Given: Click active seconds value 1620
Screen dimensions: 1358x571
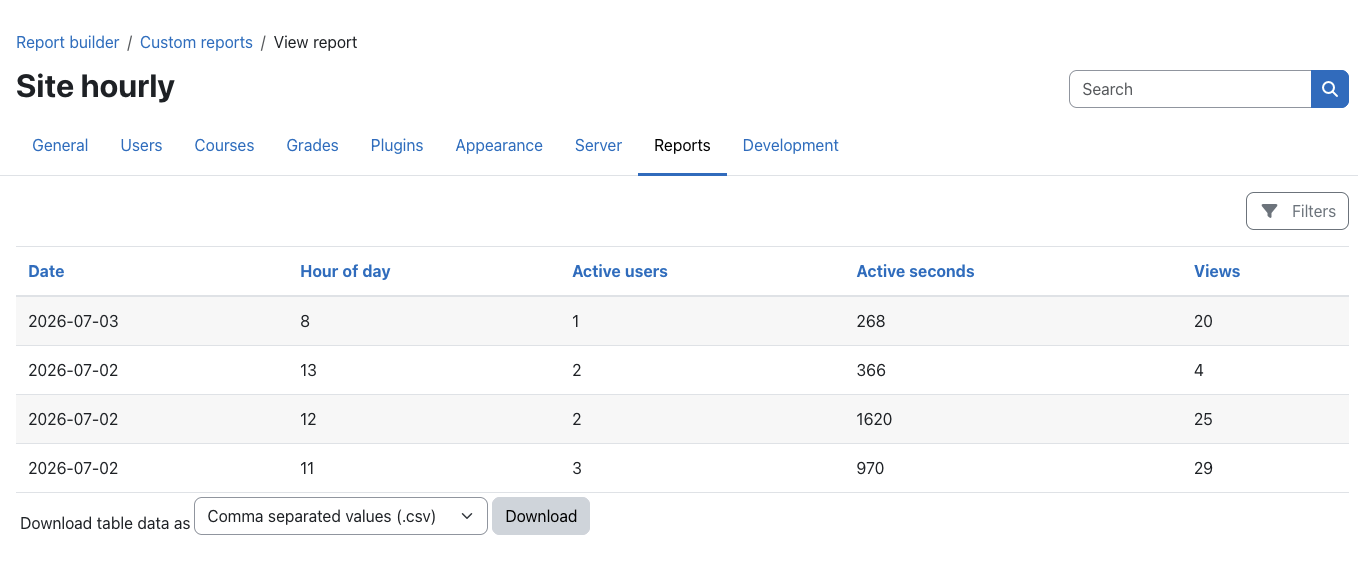Looking at the screenshot, I should click(874, 419).
